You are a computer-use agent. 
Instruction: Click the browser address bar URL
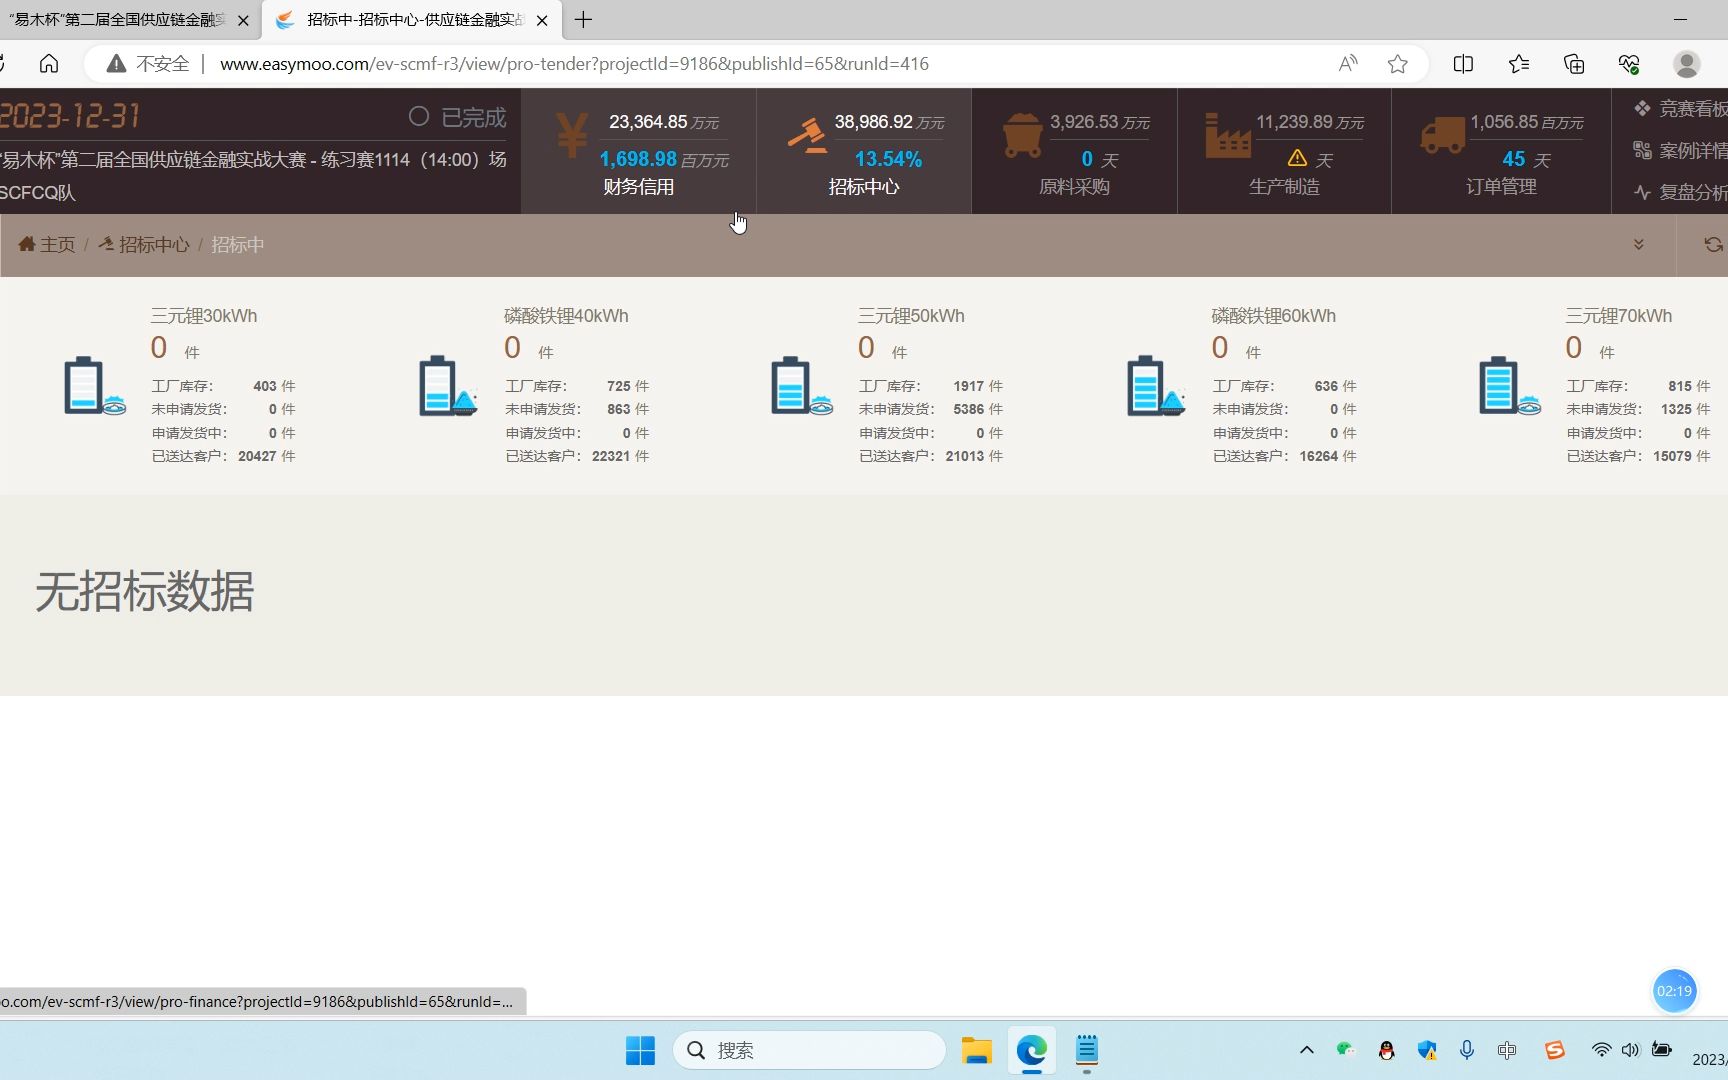[x=574, y=64]
